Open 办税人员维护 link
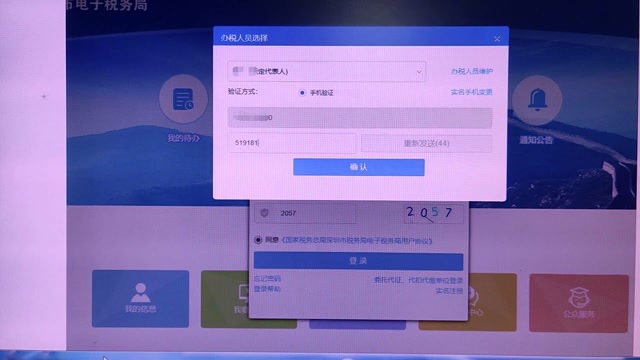Image resolution: width=640 pixels, height=360 pixels. pos(471,71)
